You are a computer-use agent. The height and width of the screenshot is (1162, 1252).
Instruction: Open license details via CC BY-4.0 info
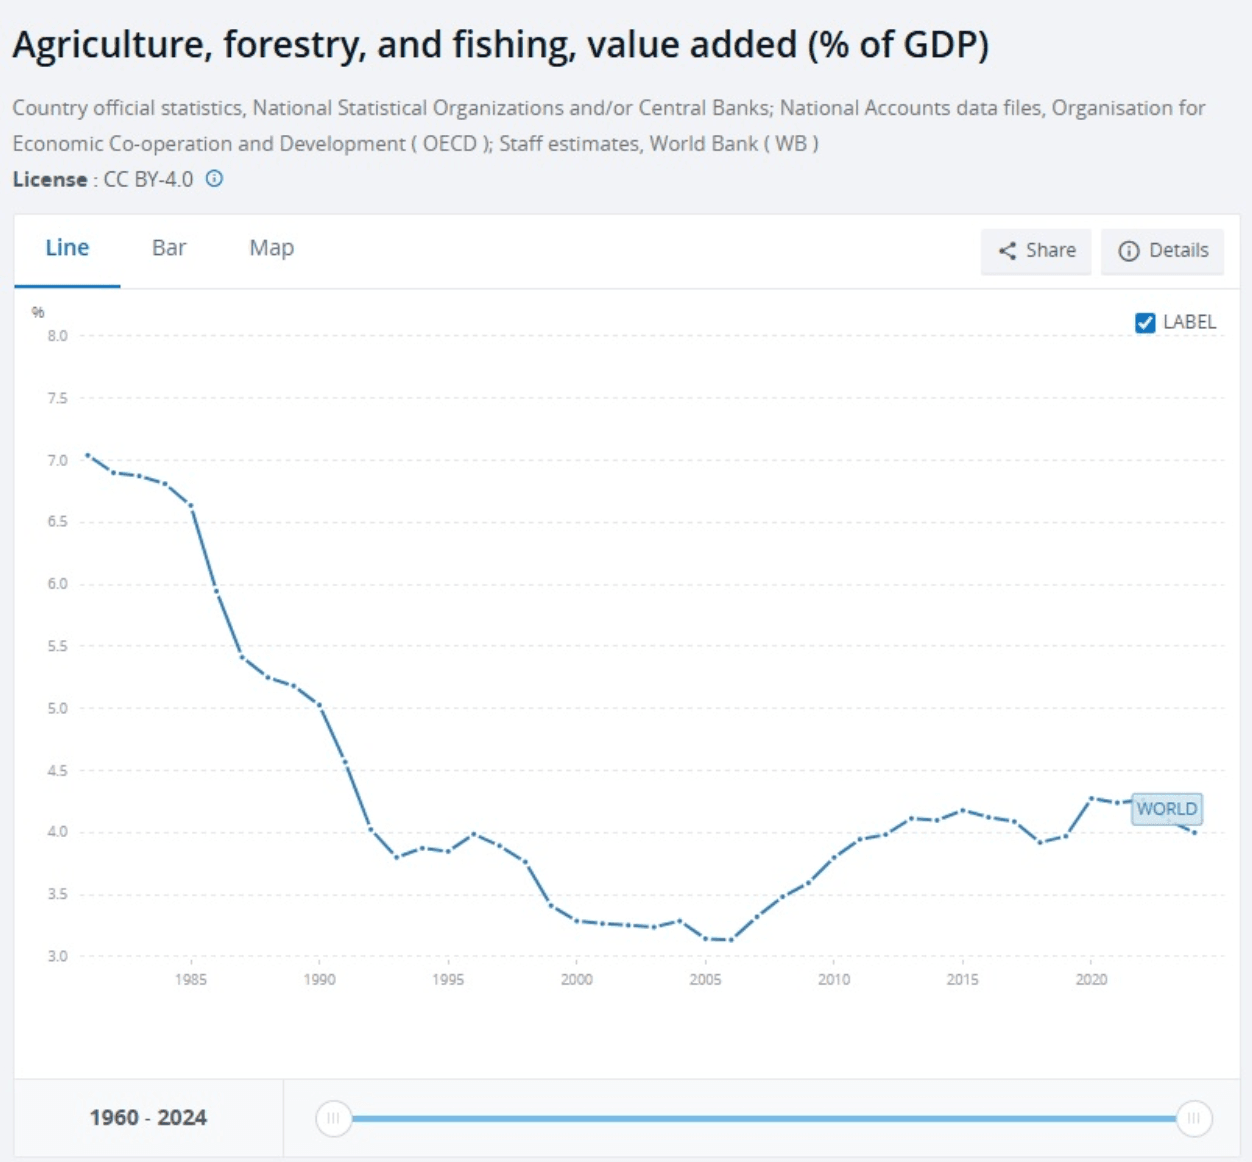[x=215, y=178]
